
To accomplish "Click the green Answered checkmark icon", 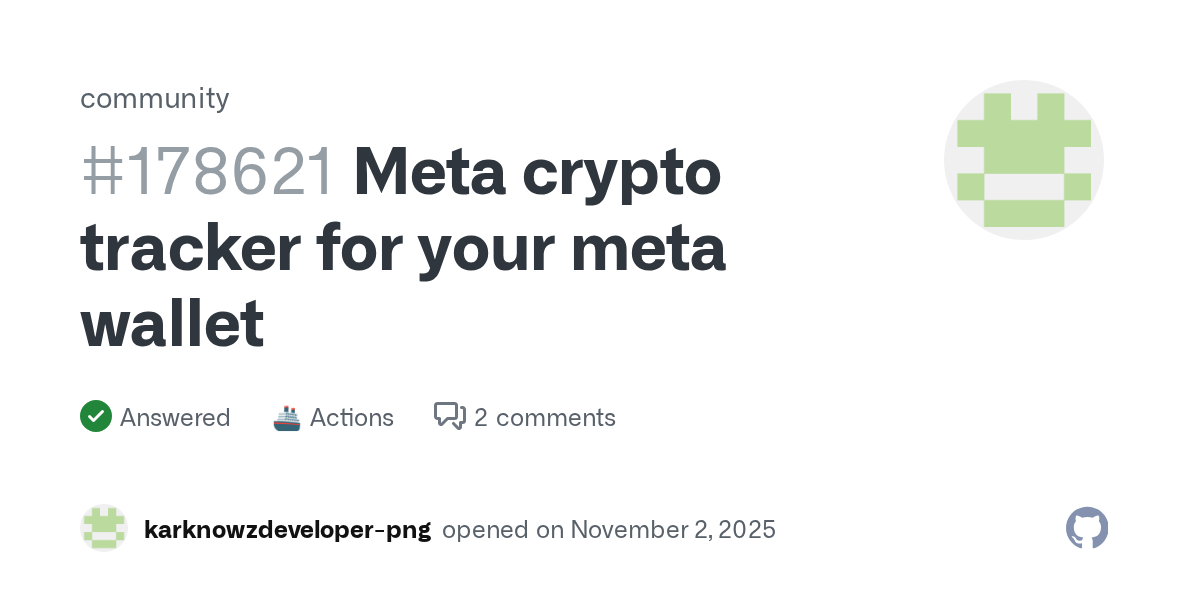I will (96, 417).
